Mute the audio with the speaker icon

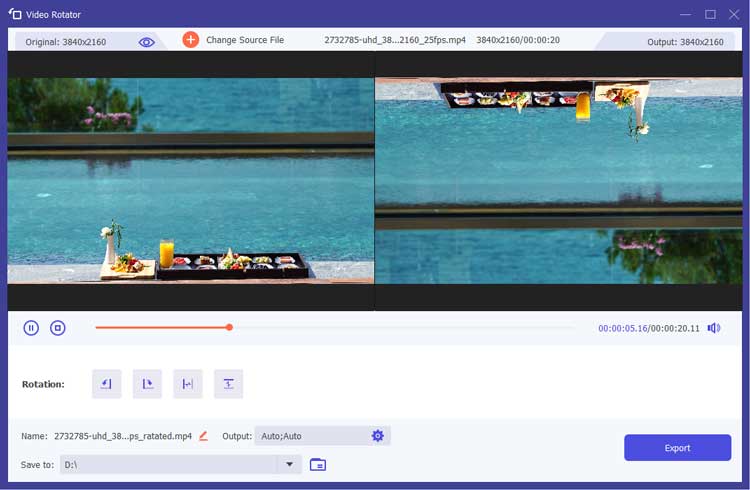click(714, 328)
